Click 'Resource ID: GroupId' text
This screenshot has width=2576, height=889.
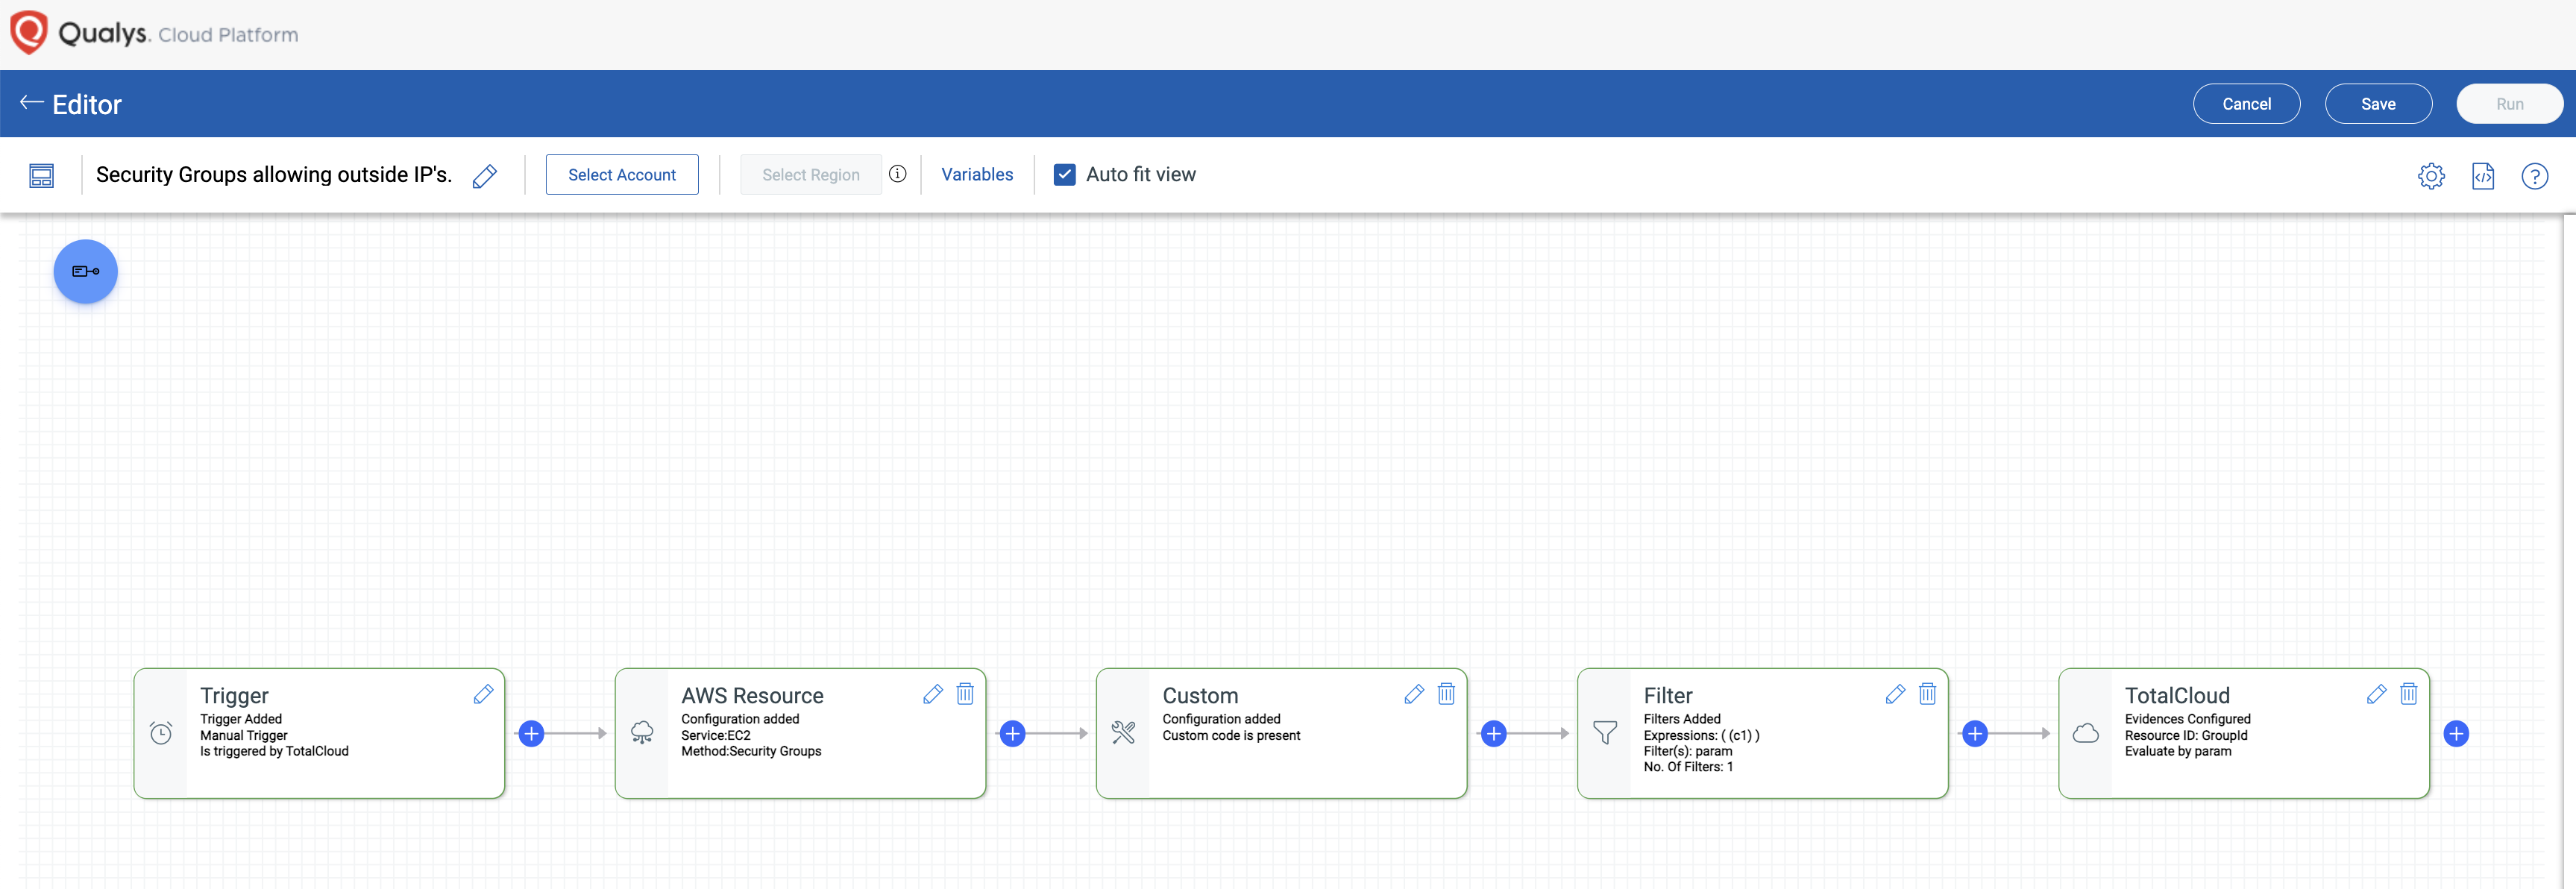(2186, 735)
